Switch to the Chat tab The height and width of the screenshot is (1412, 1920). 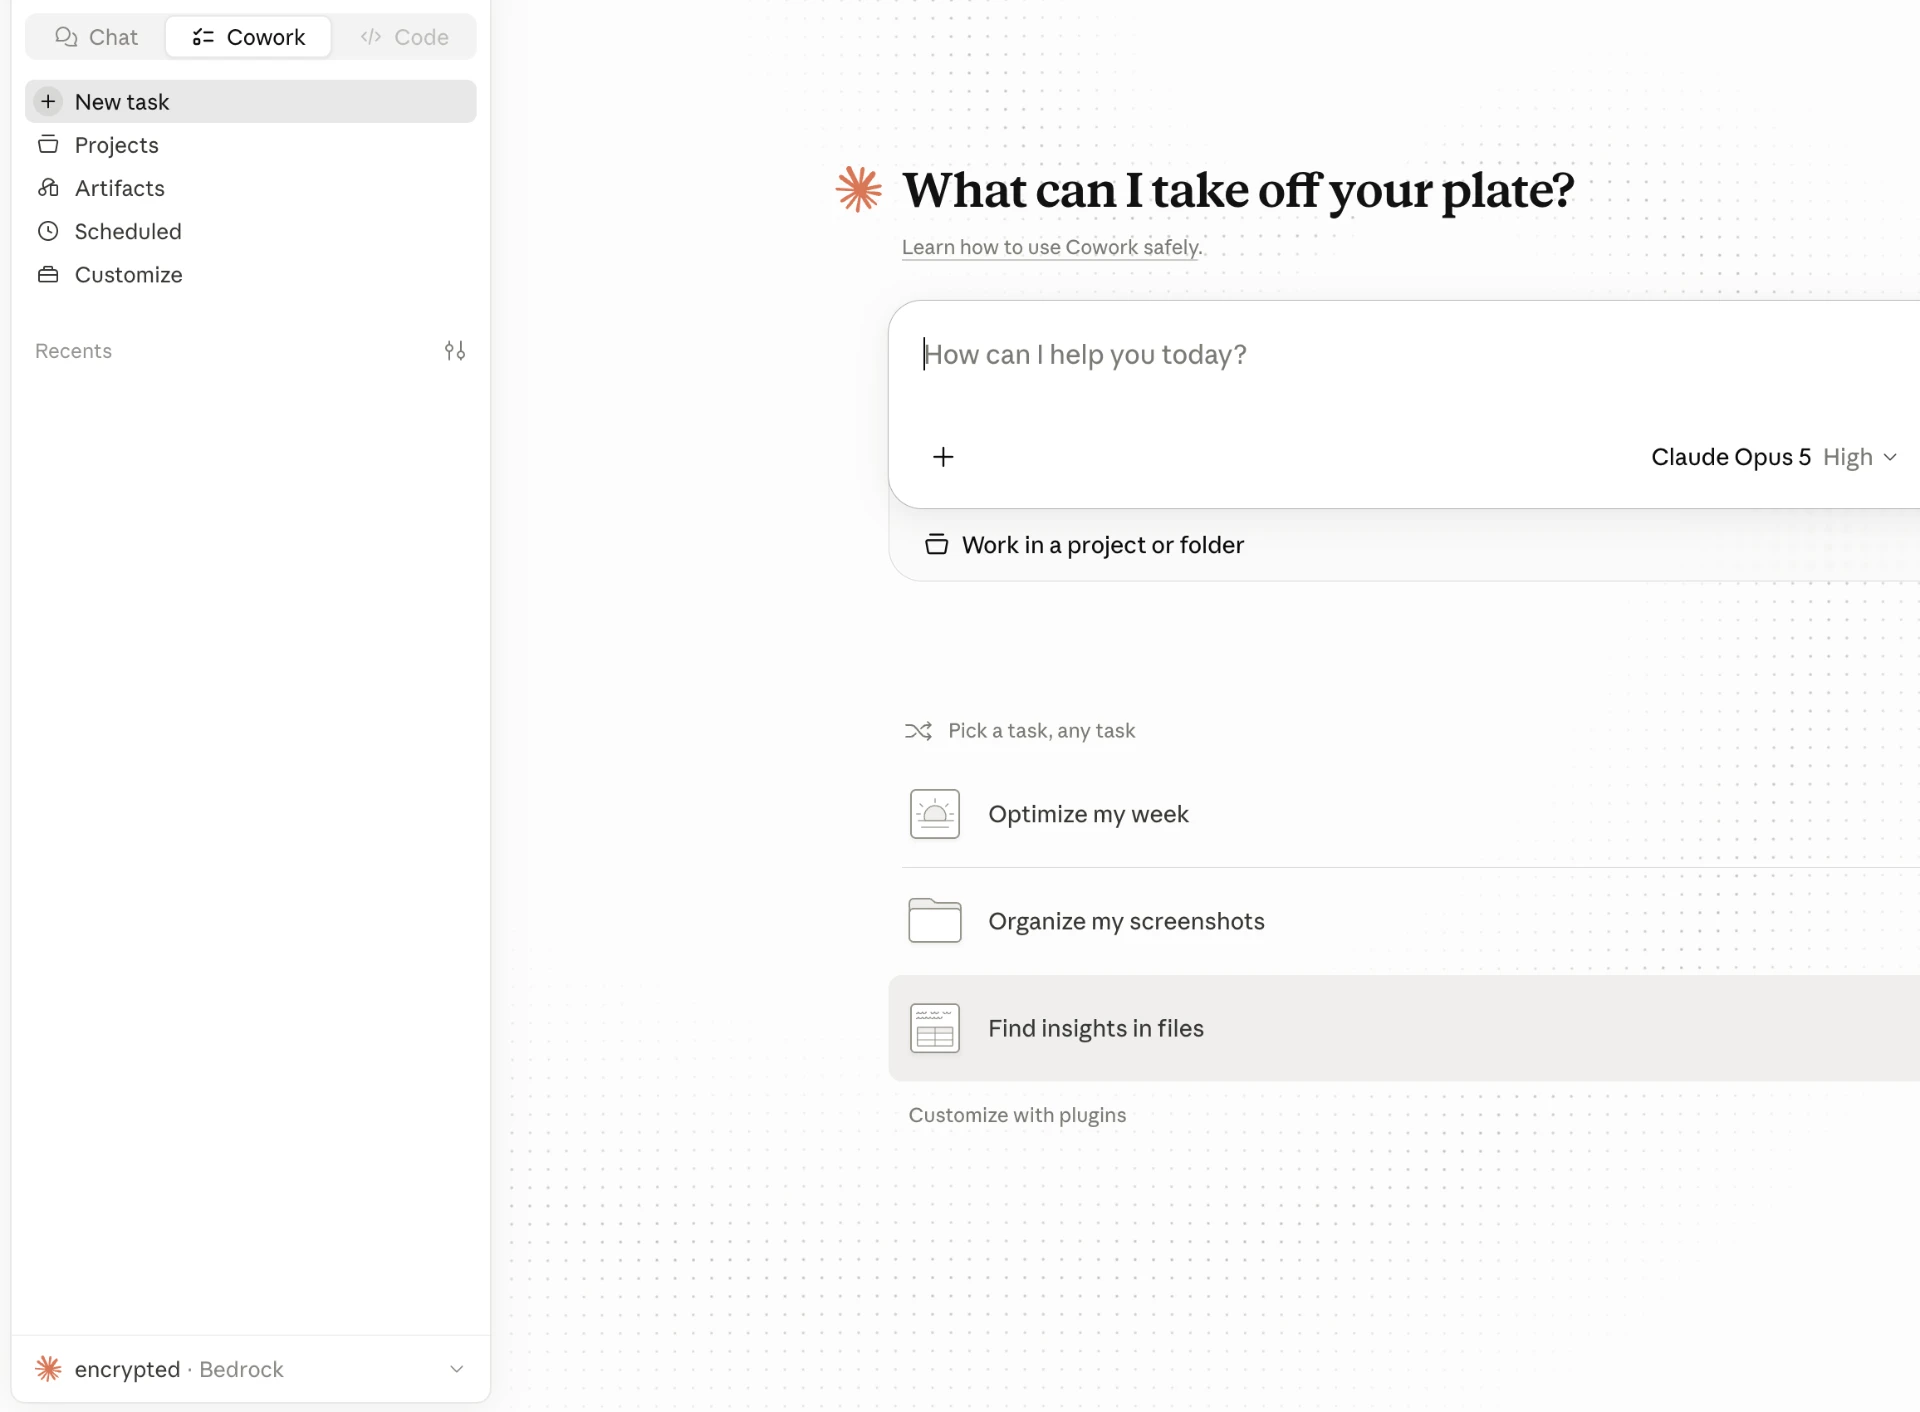click(x=96, y=37)
